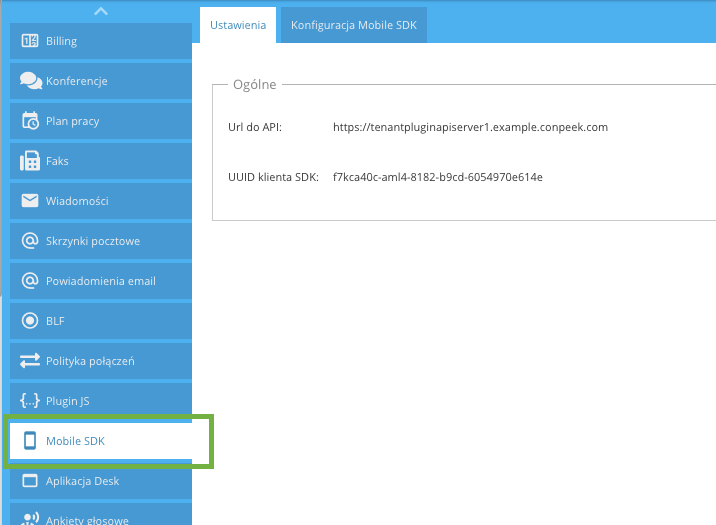The width and height of the screenshot is (716, 525).
Task: Collapse sidebar using the up chevron
Action: tap(101, 11)
